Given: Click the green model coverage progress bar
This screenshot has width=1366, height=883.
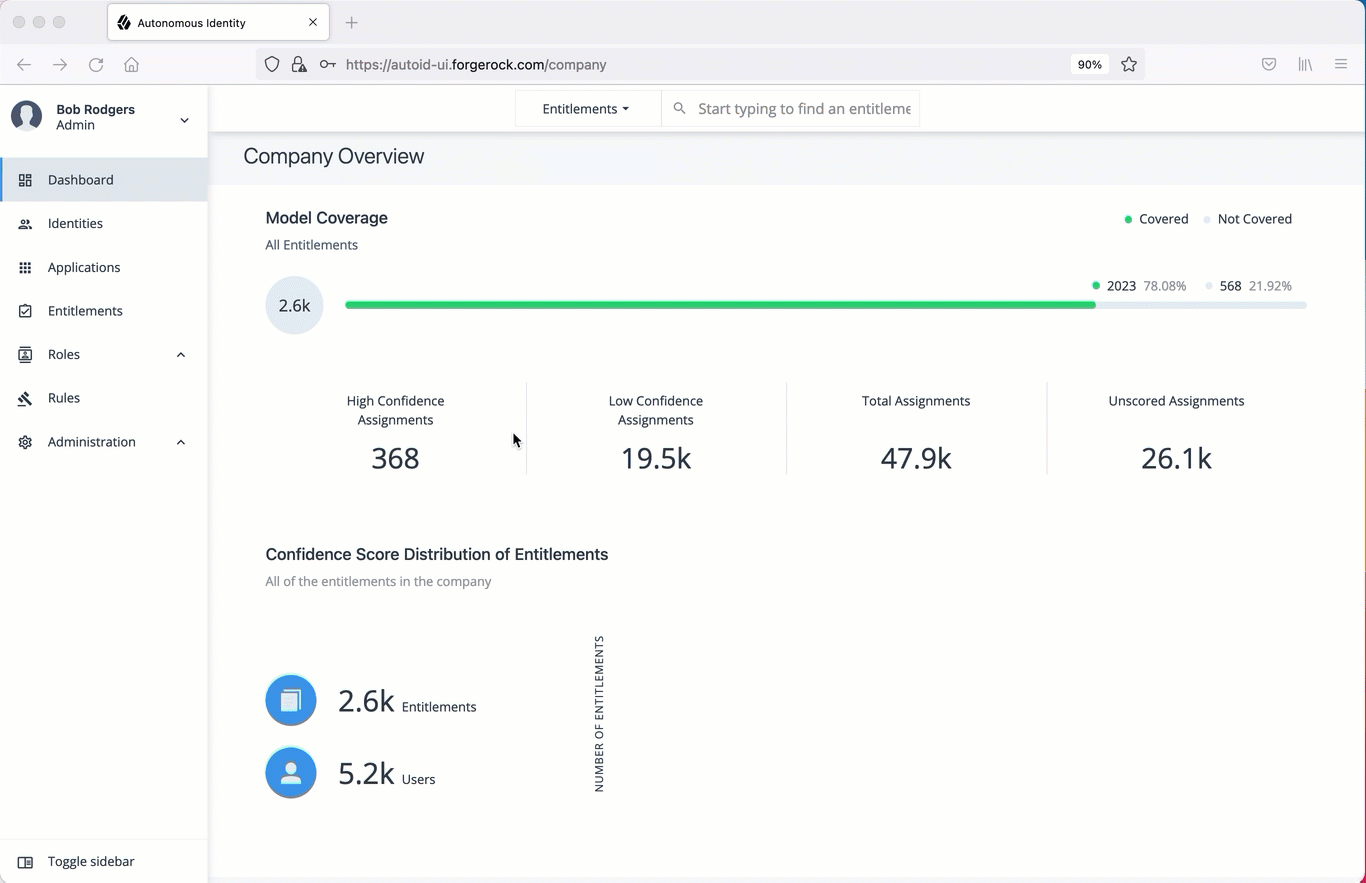Looking at the screenshot, I should coord(720,305).
